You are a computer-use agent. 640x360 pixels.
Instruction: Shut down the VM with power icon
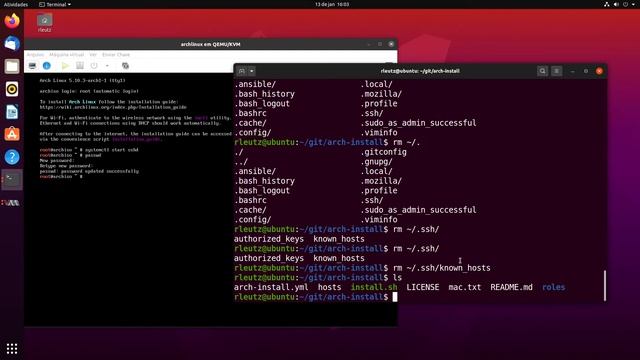94,66
